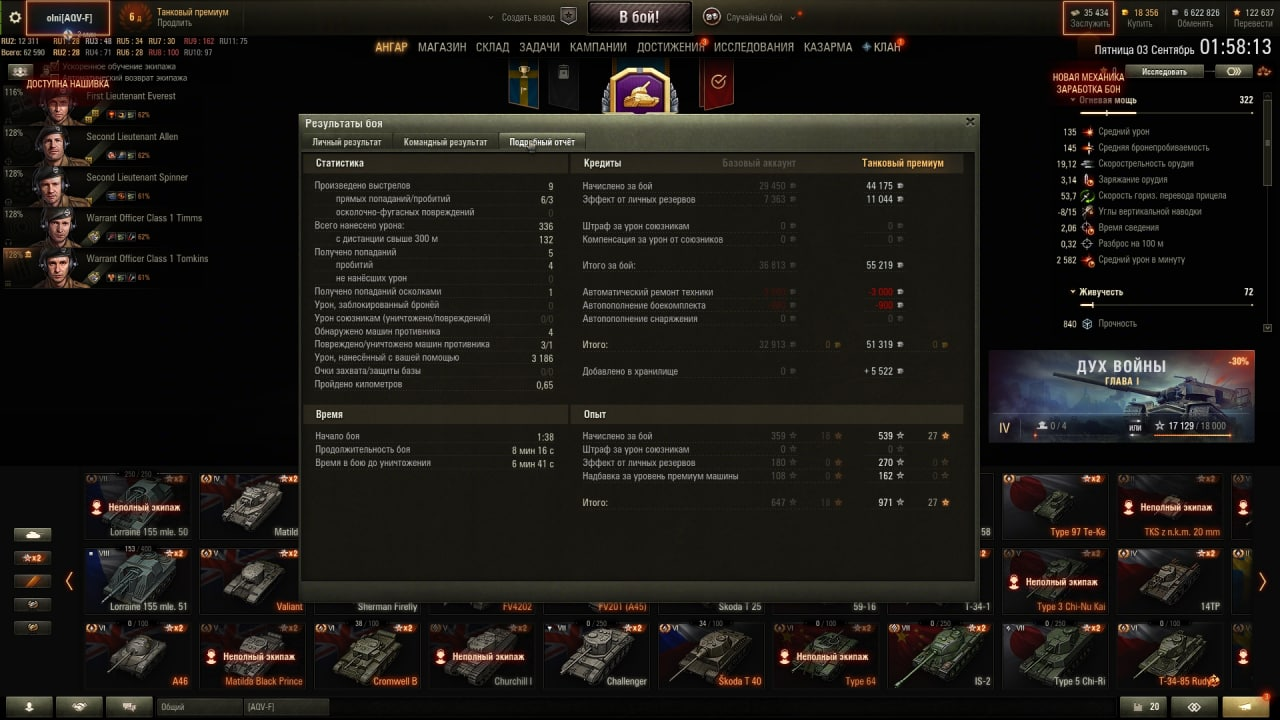This screenshot has width=1280, height=720.
Task: Collapse the Огневая мощь parameters section
Action: click(1073, 100)
